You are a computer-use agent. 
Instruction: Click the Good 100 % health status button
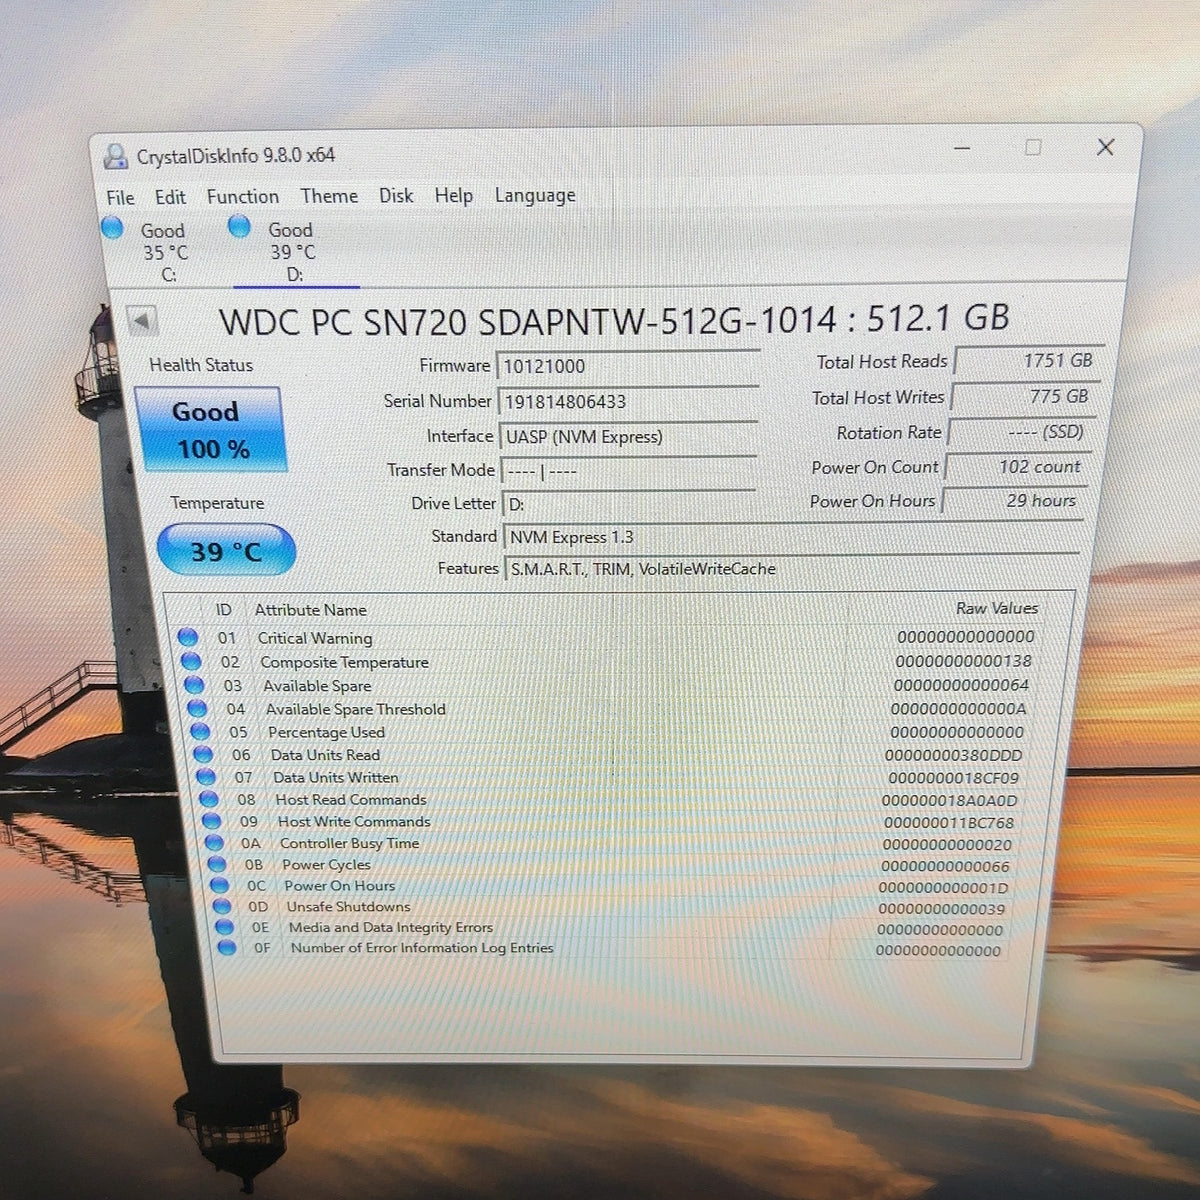pyautogui.click(x=210, y=429)
